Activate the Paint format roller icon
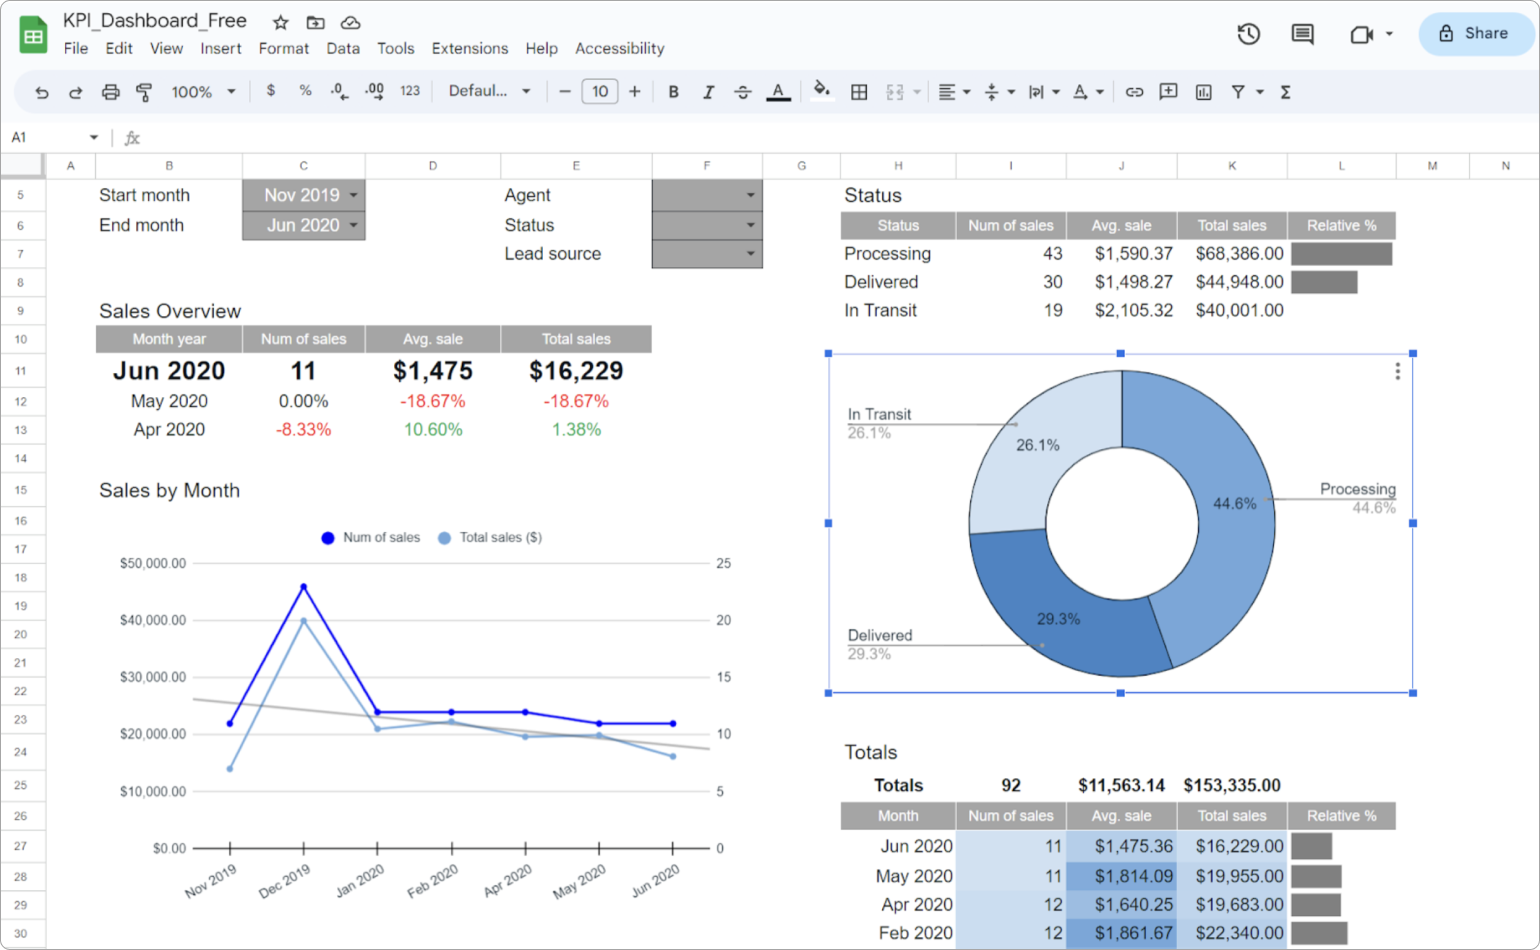This screenshot has width=1540, height=950. tap(144, 92)
